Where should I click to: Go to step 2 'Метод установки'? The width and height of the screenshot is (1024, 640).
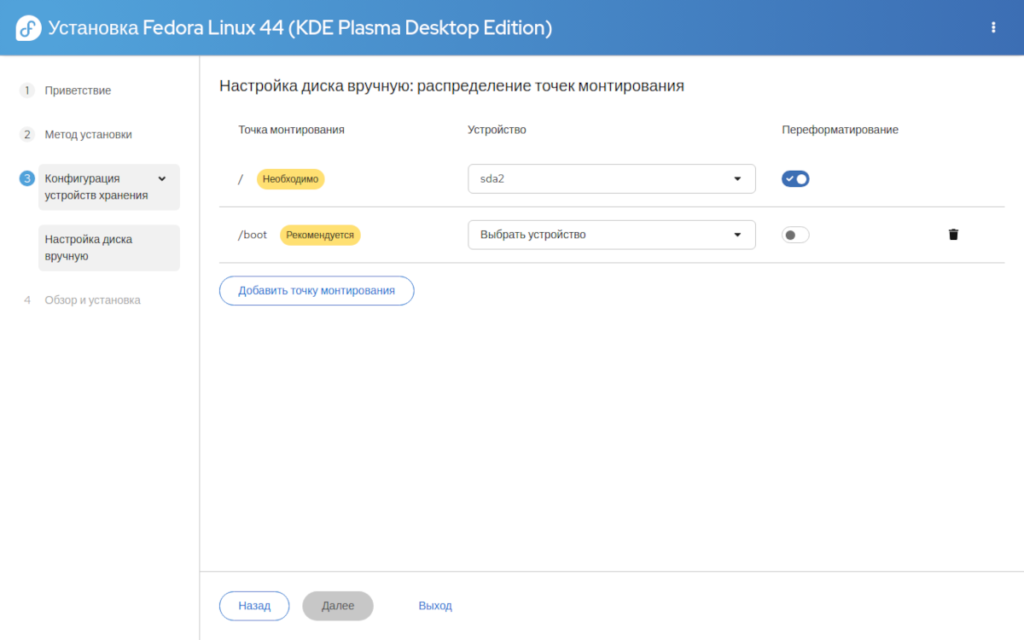tap(88, 135)
